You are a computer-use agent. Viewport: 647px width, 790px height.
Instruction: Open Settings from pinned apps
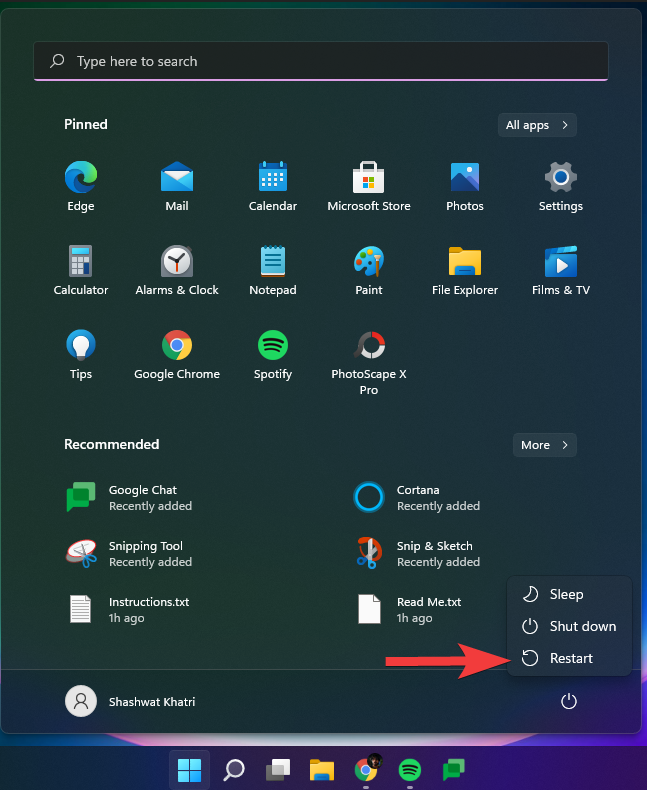click(x=561, y=186)
